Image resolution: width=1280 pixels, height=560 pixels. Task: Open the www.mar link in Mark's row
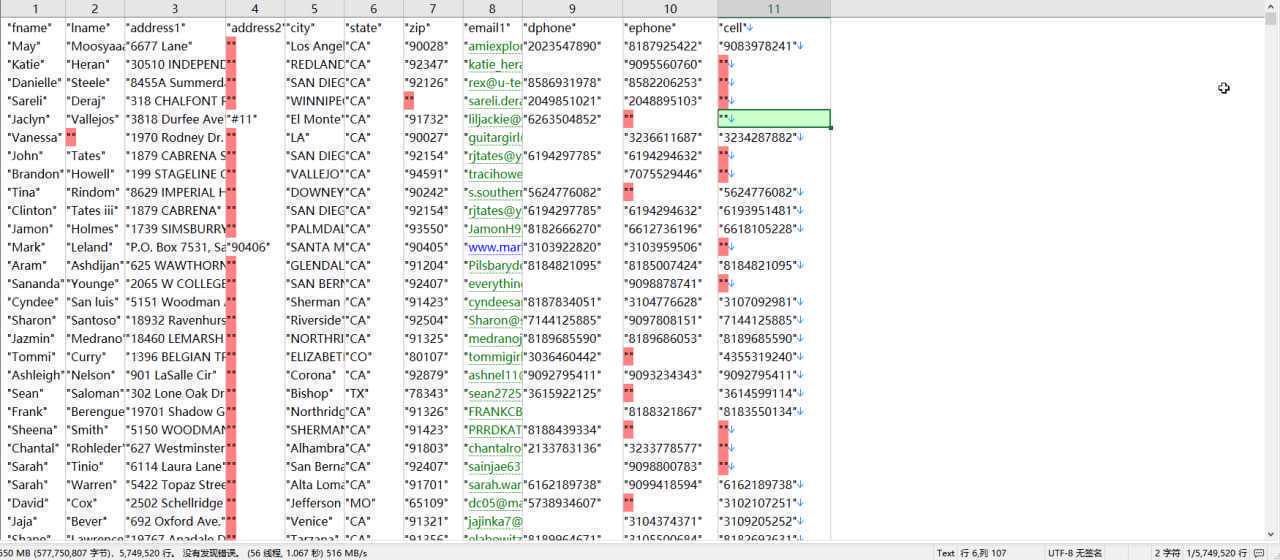coord(494,247)
